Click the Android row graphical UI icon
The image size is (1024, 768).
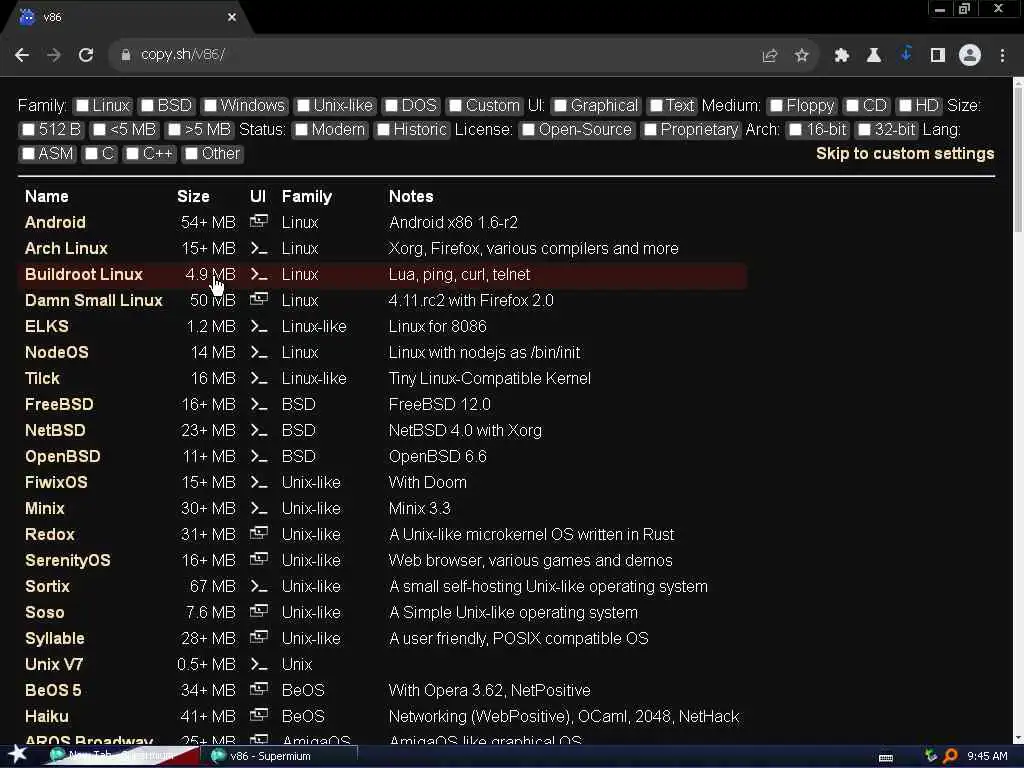coord(259,221)
